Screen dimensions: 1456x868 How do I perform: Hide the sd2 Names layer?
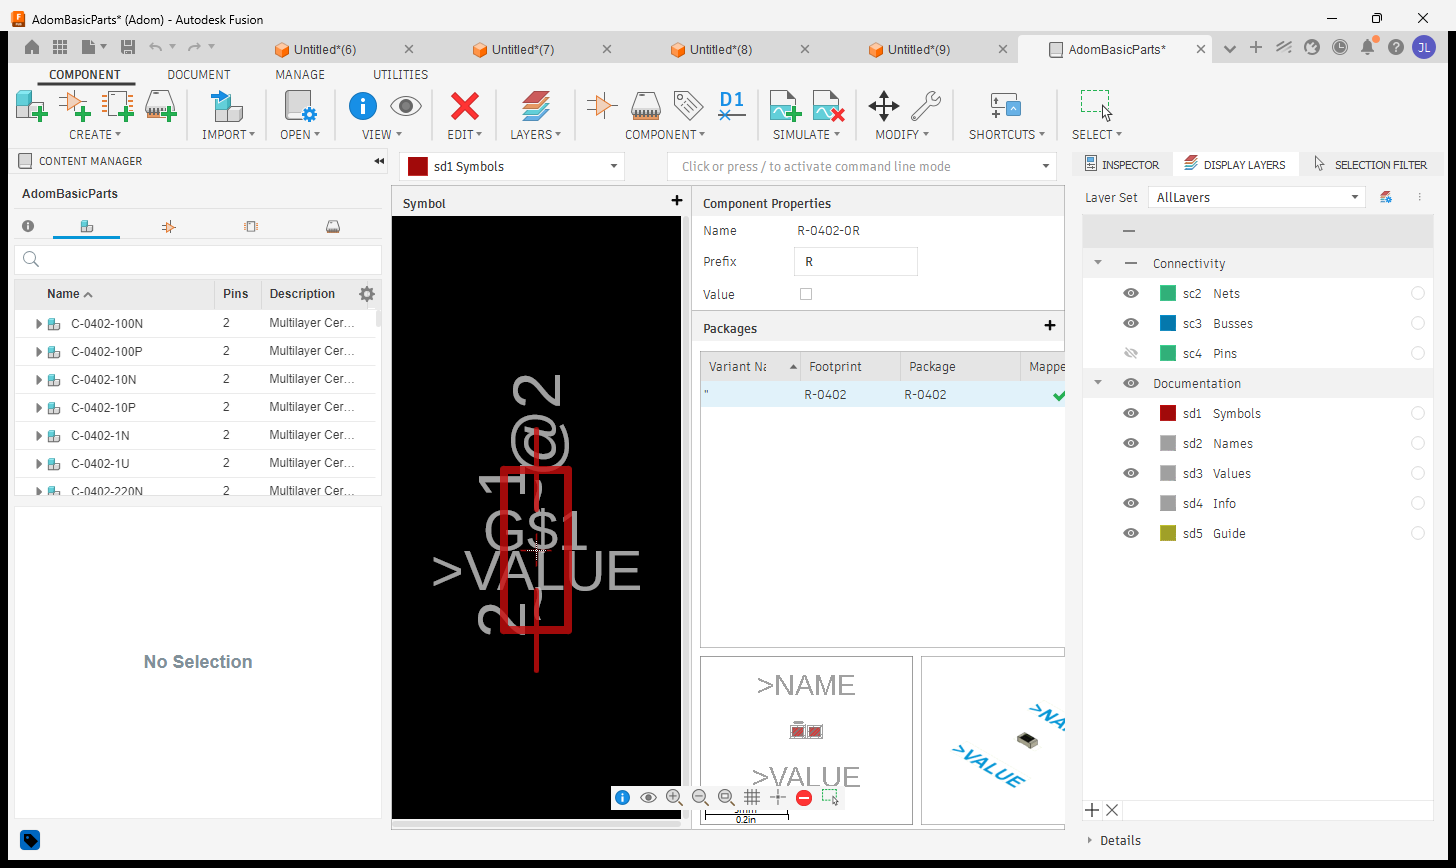pyautogui.click(x=1131, y=443)
